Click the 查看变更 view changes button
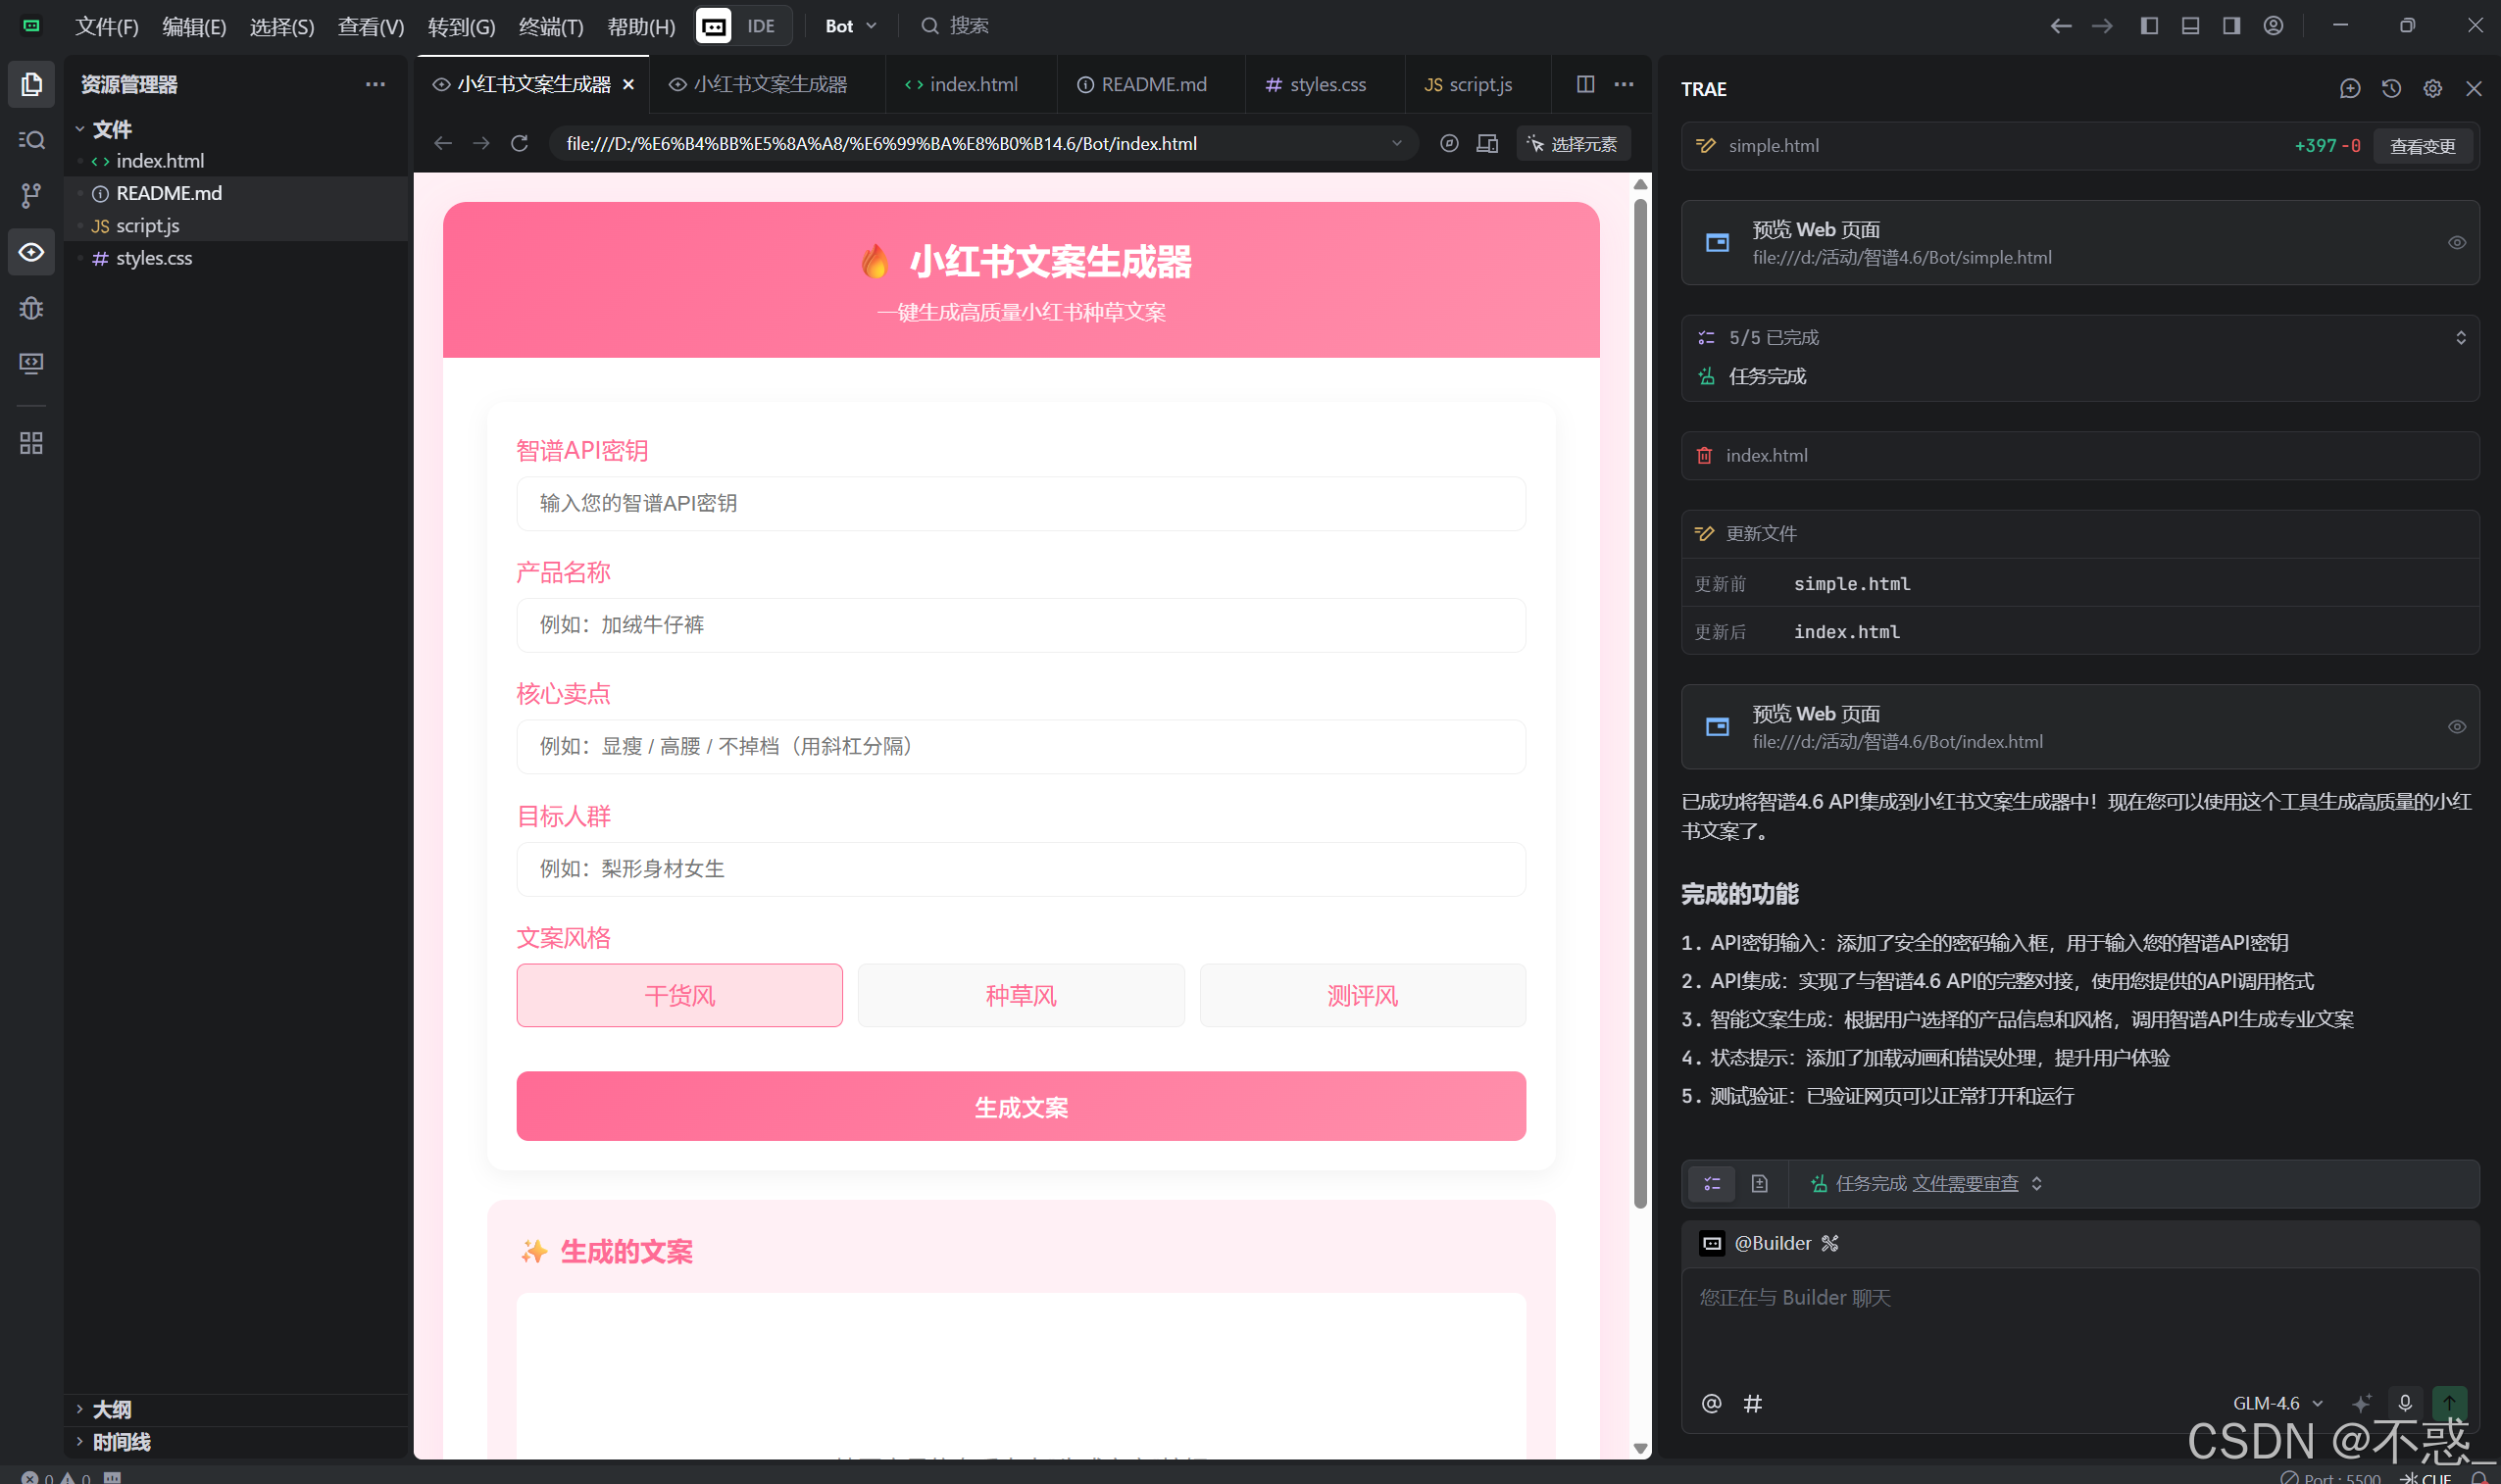2501x1484 pixels. [x=2423, y=145]
